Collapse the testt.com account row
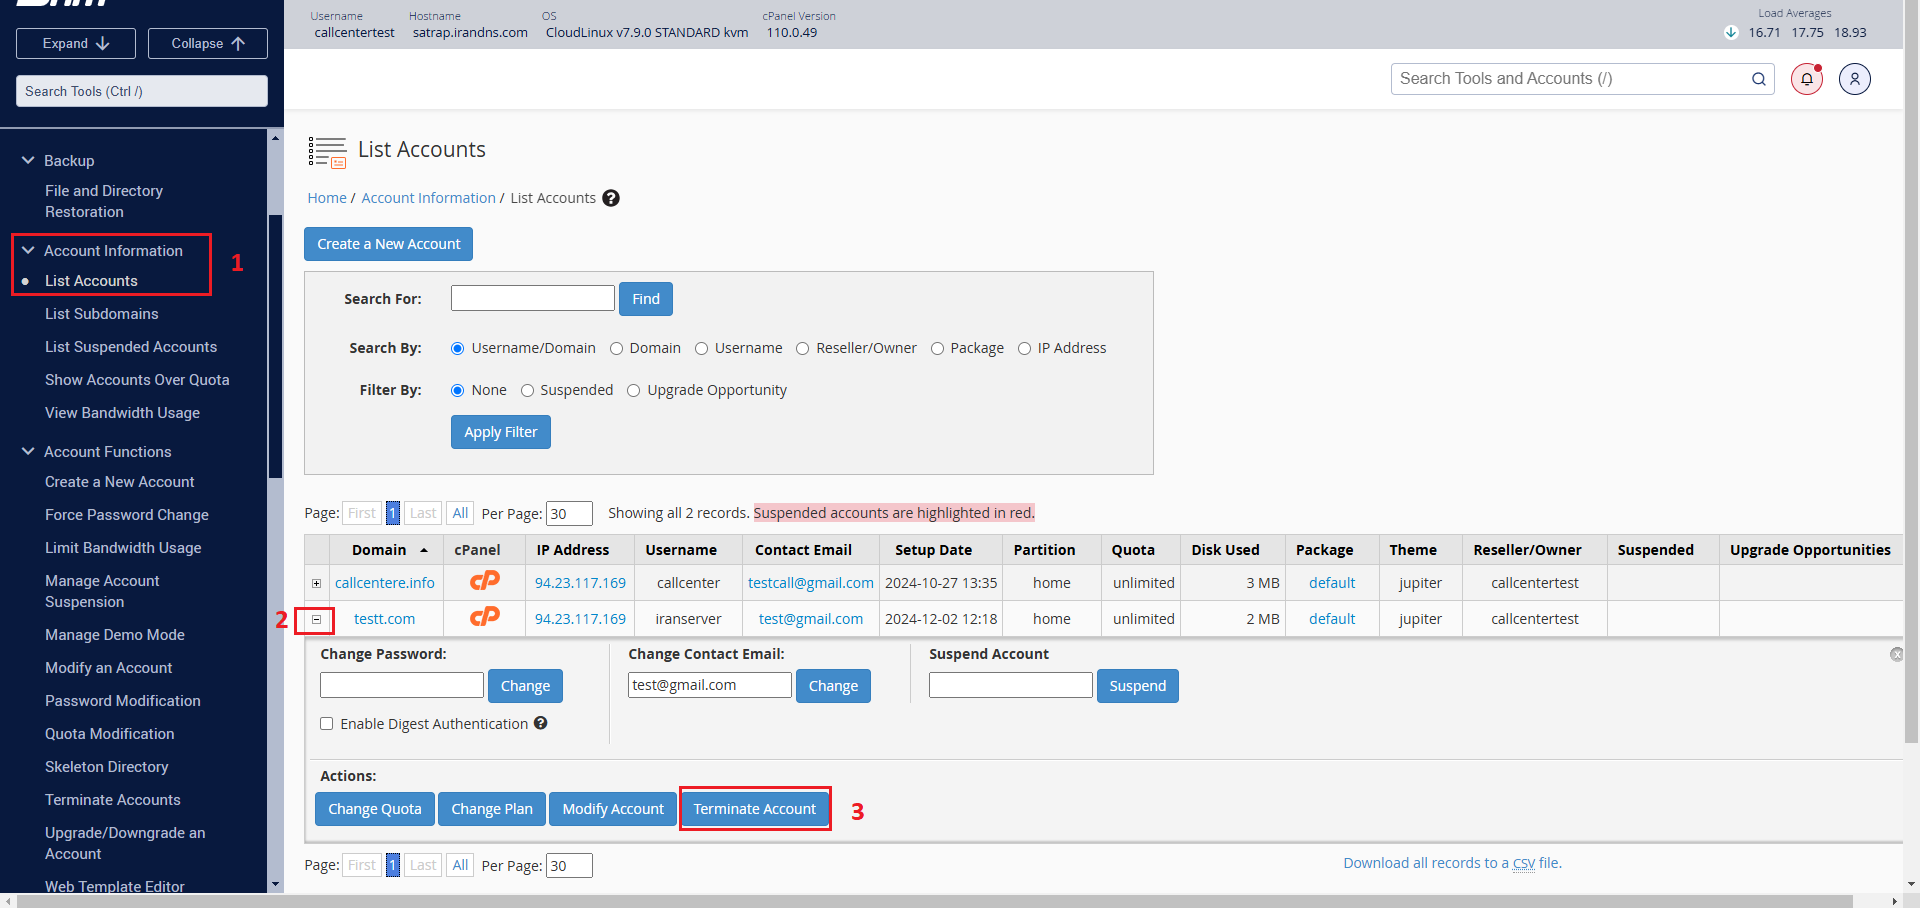 coord(316,620)
